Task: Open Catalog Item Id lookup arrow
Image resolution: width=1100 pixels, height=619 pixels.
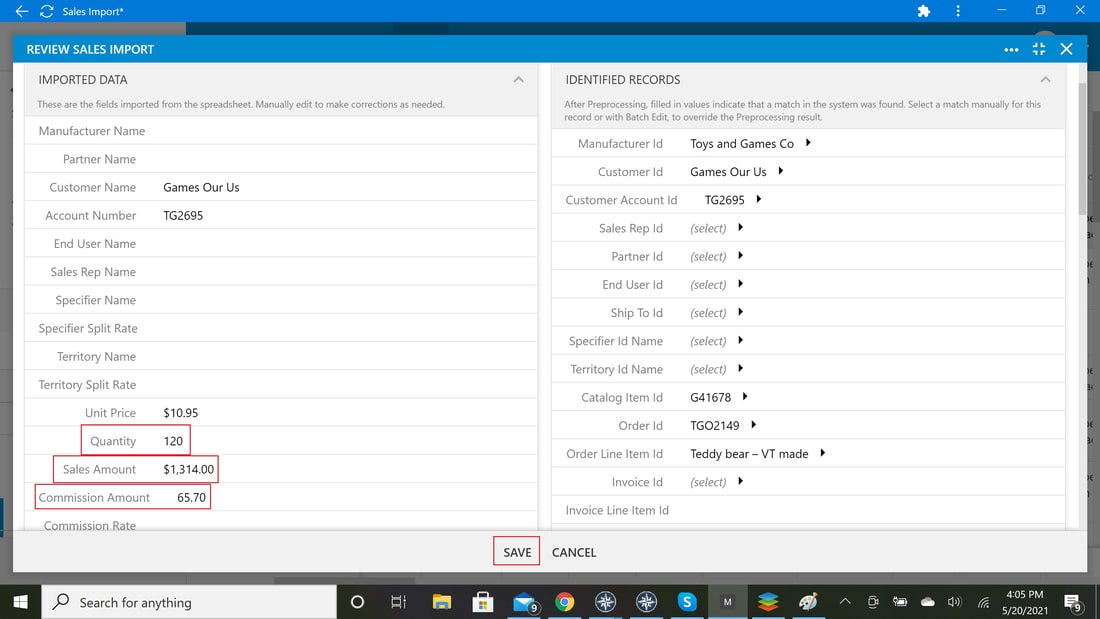Action: click(x=744, y=397)
